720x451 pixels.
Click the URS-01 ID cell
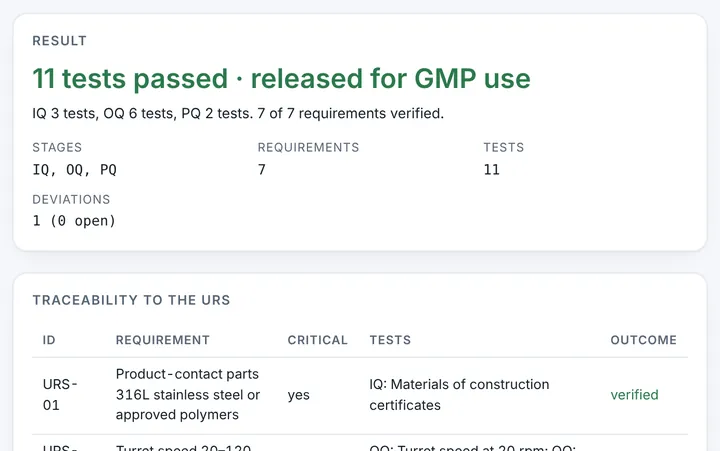tap(60, 395)
